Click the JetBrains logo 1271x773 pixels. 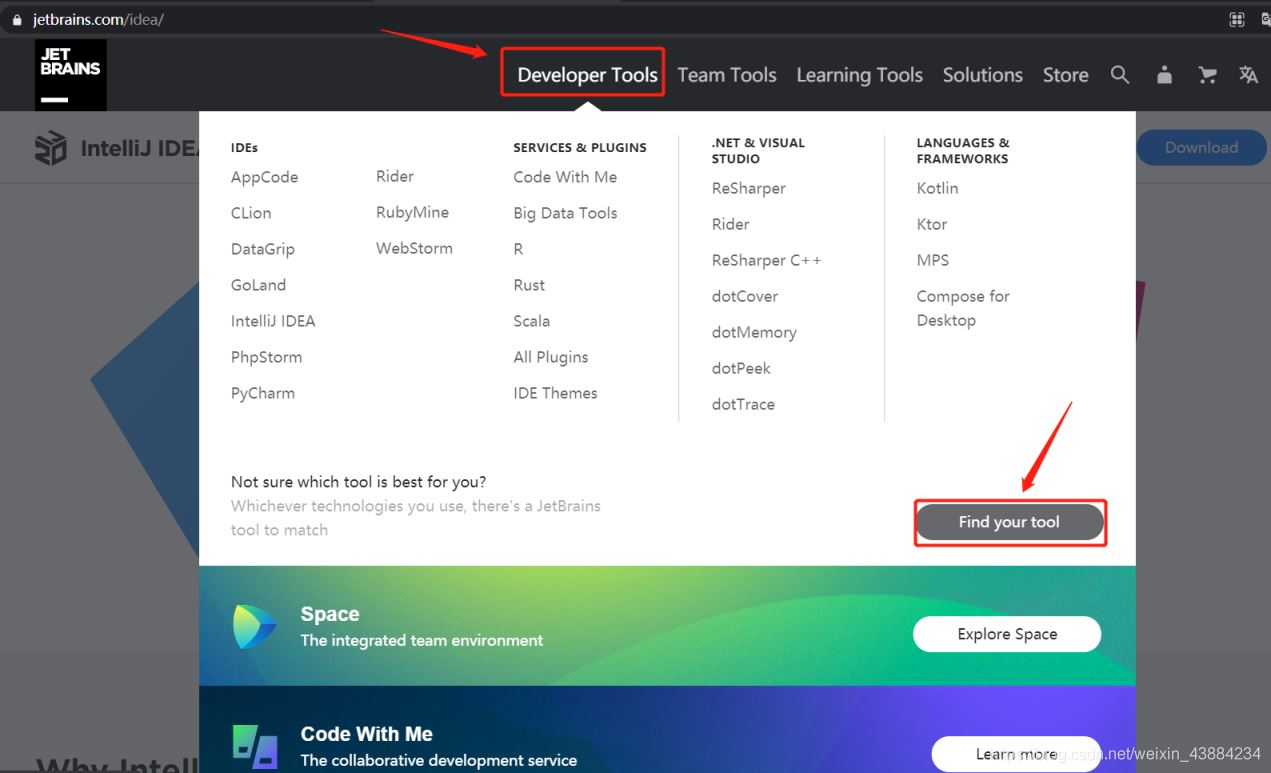click(x=70, y=74)
